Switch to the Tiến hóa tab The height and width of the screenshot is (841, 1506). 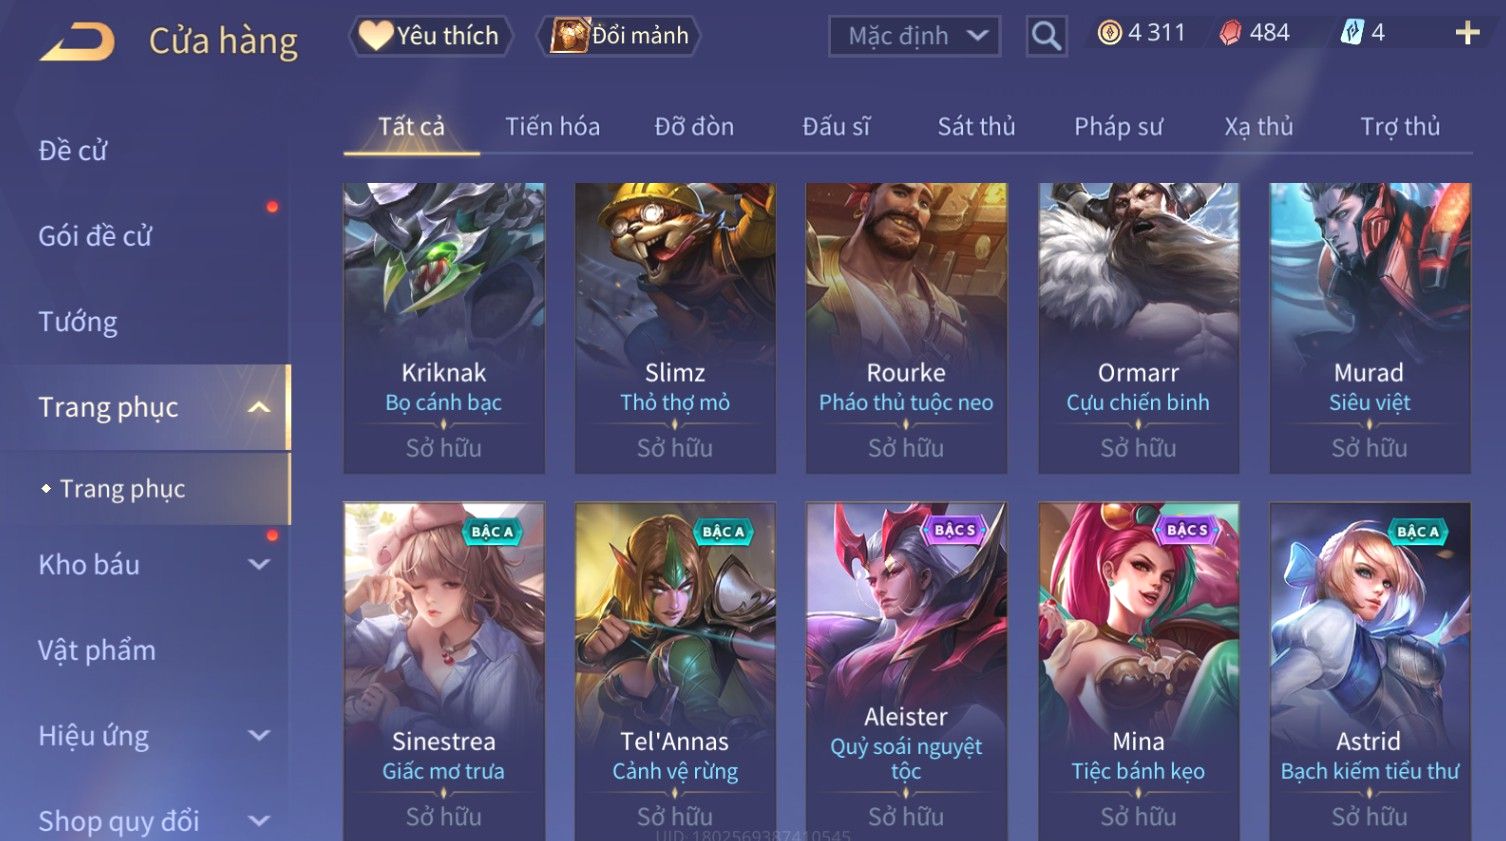tap(552, 127)
